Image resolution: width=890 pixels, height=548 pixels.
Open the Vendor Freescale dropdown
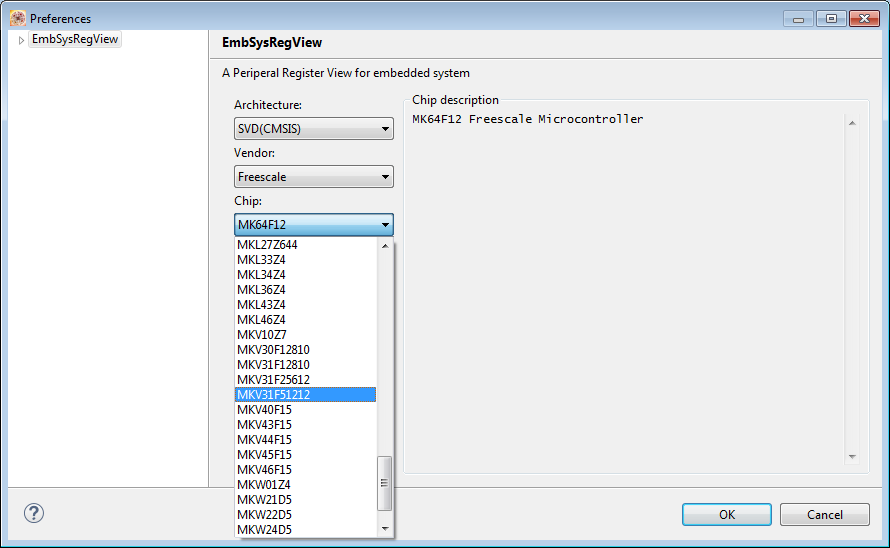tap(314, 177)
